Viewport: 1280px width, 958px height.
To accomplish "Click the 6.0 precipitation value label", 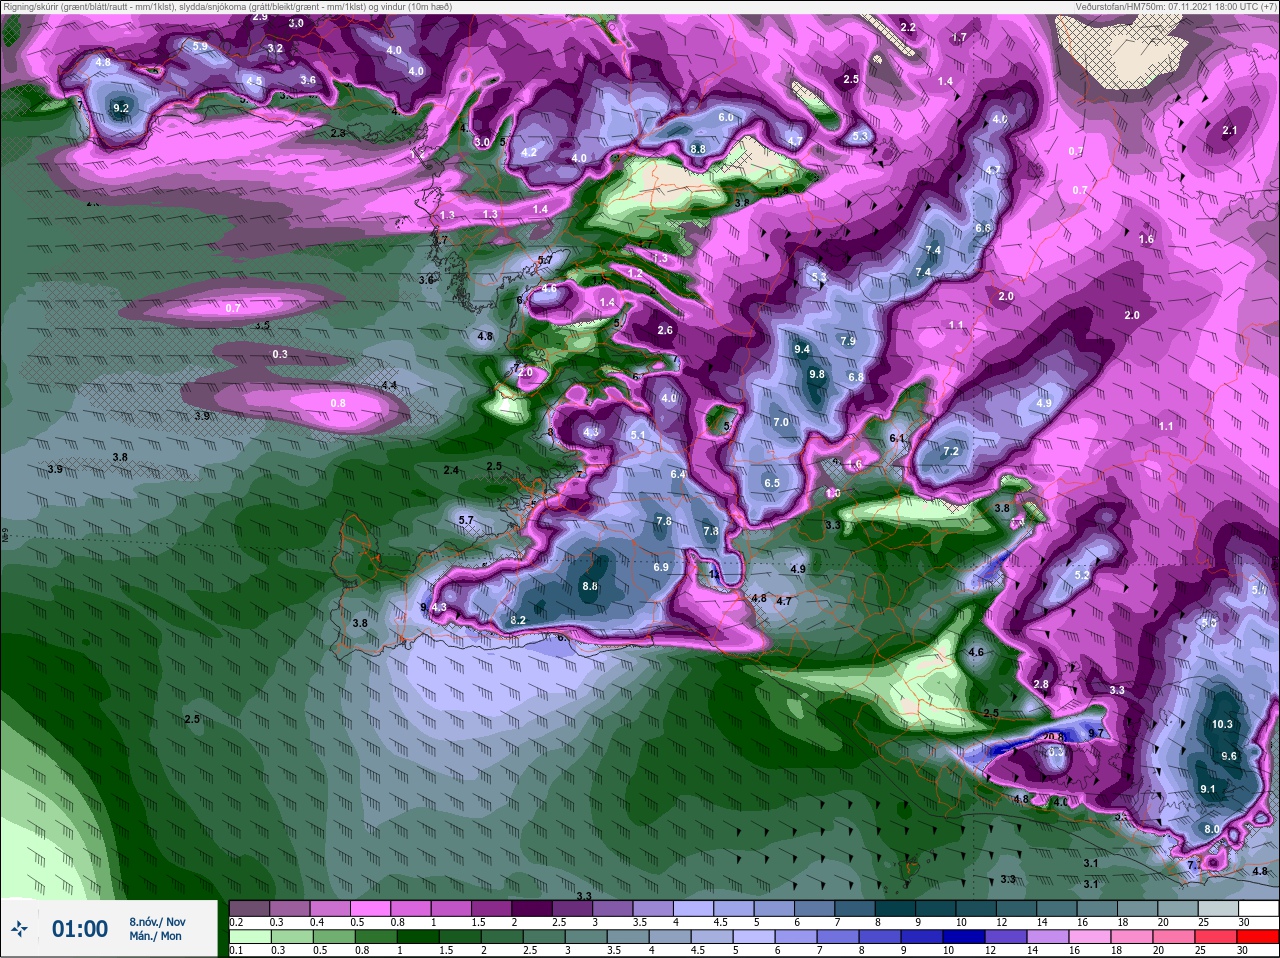I will click(726, 117).
